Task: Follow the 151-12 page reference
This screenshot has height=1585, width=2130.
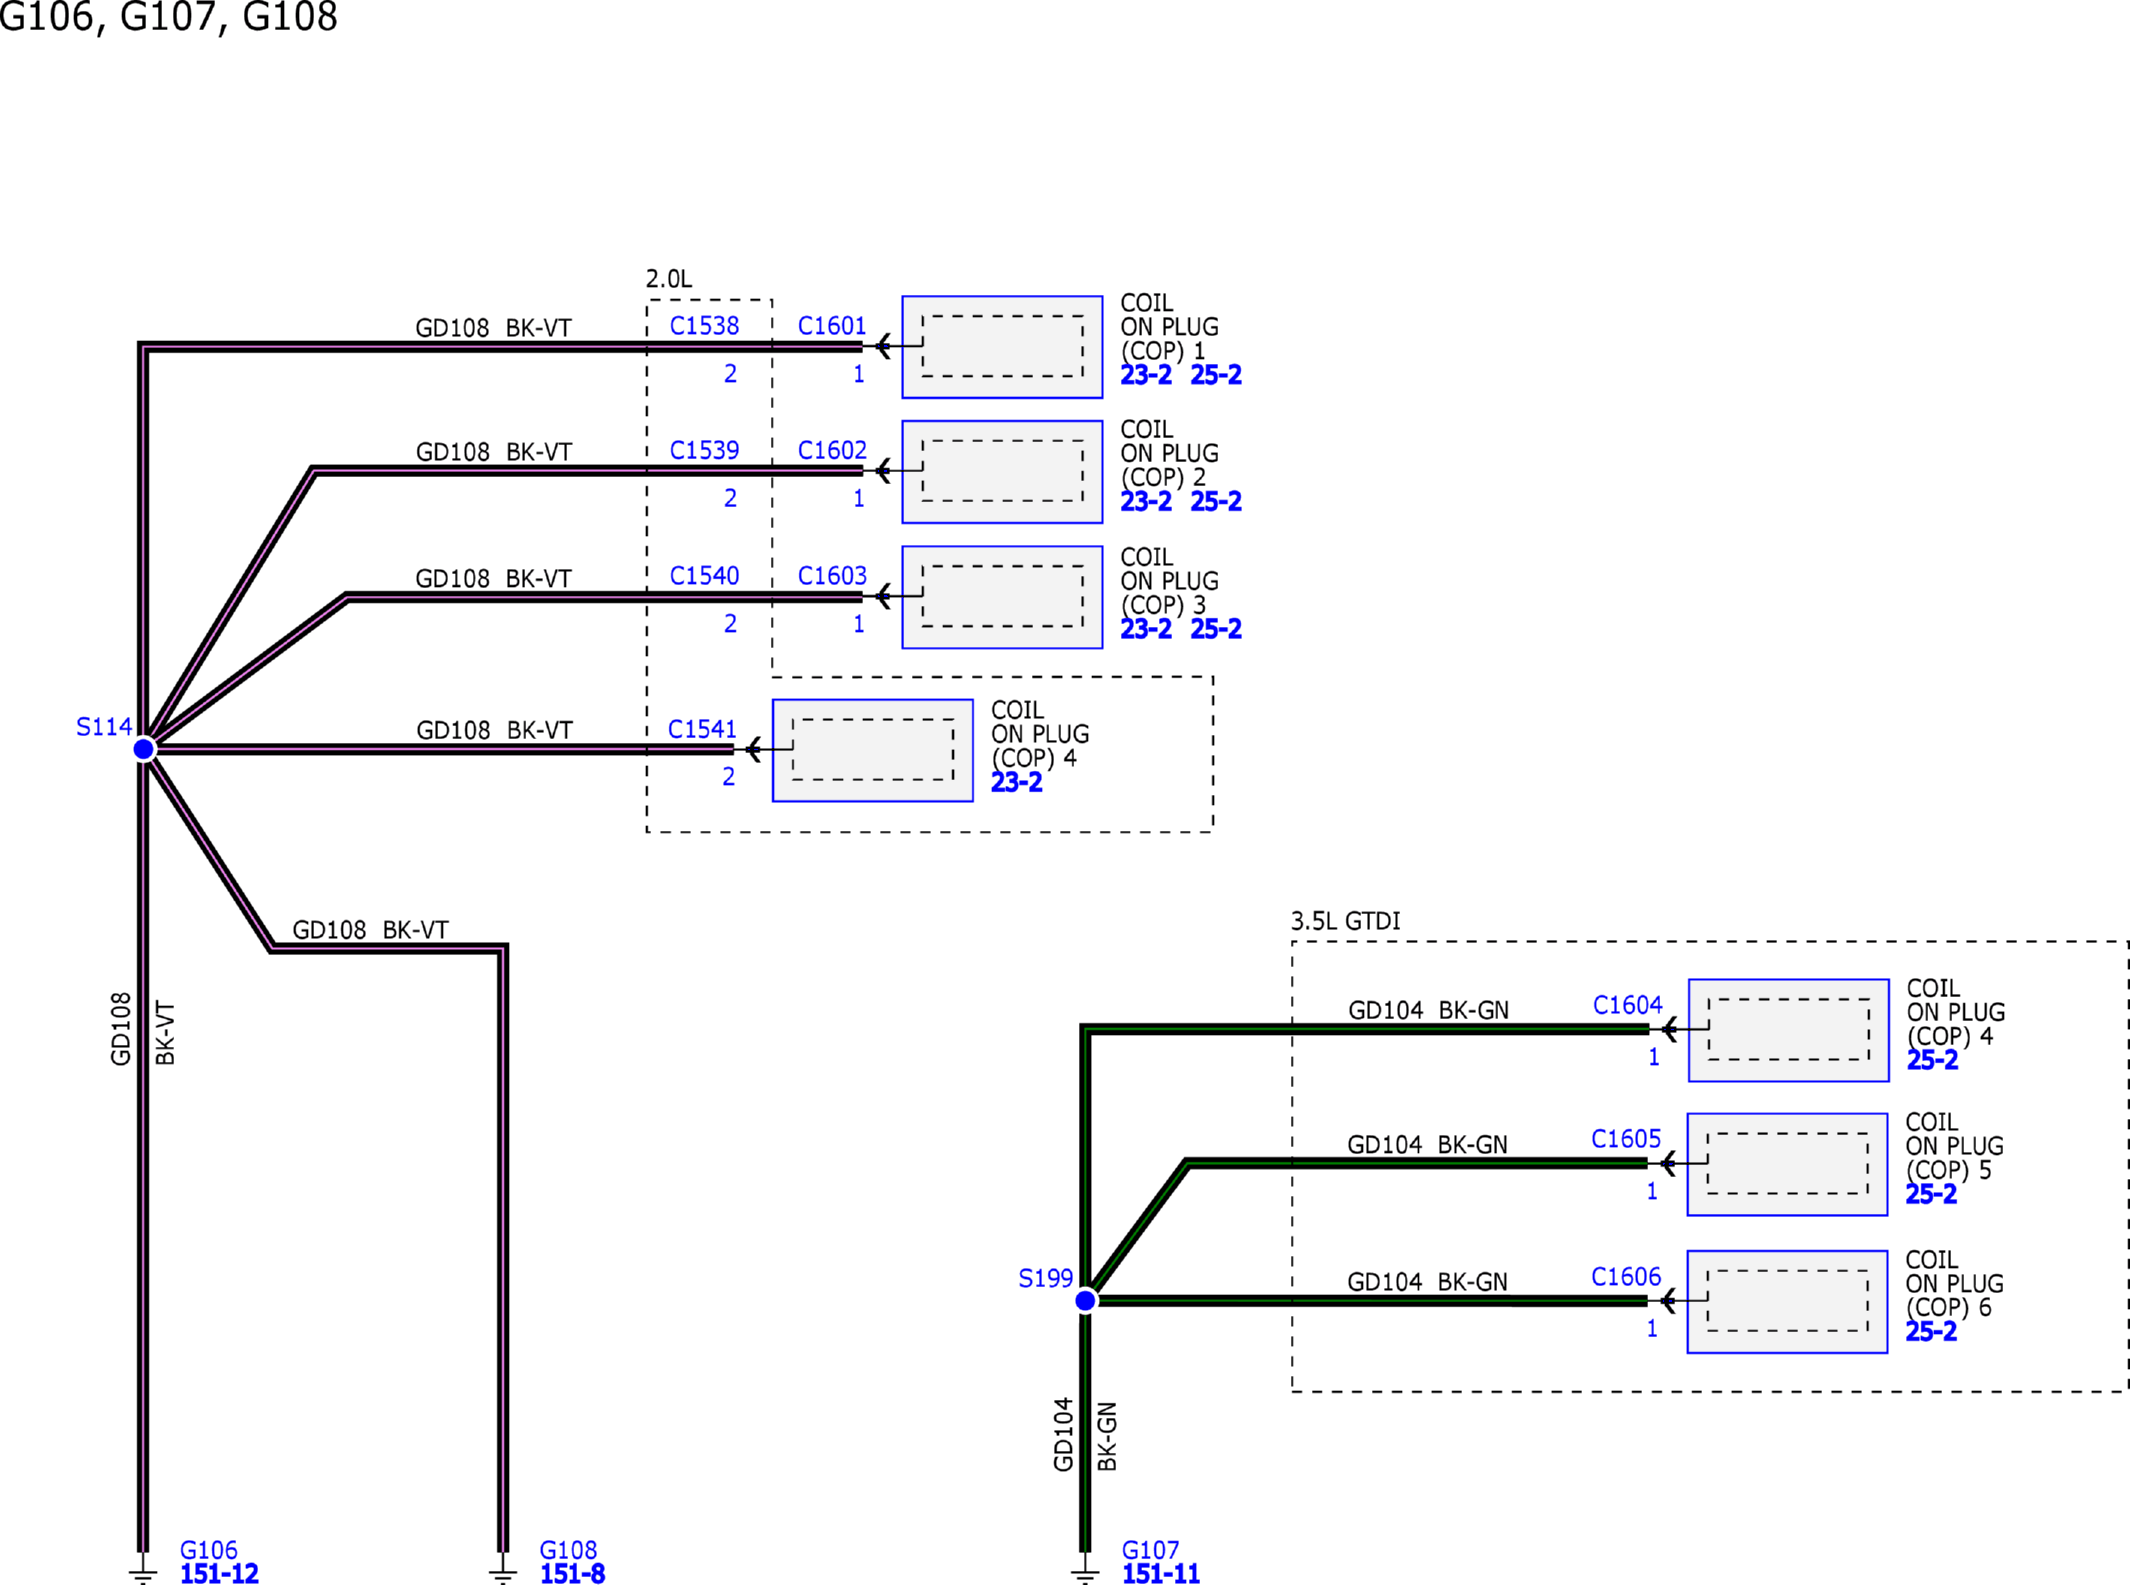Action: tap(219, 1574)
